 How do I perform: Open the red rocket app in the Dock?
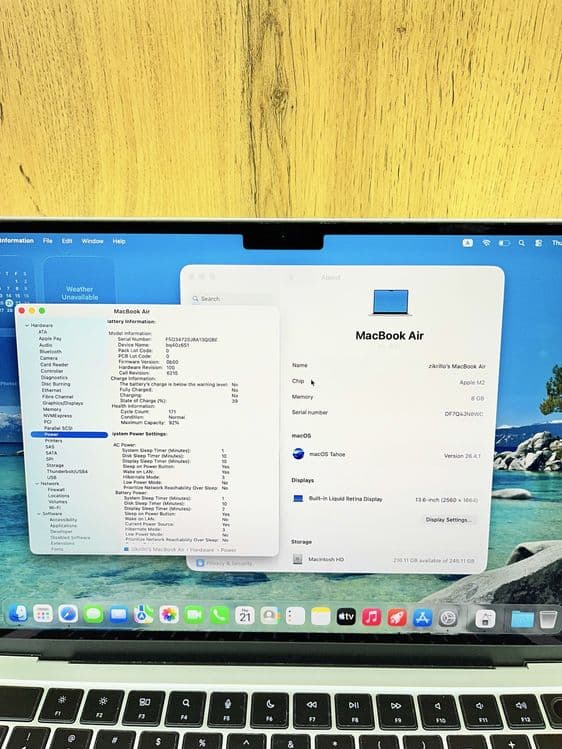(397, 618)
